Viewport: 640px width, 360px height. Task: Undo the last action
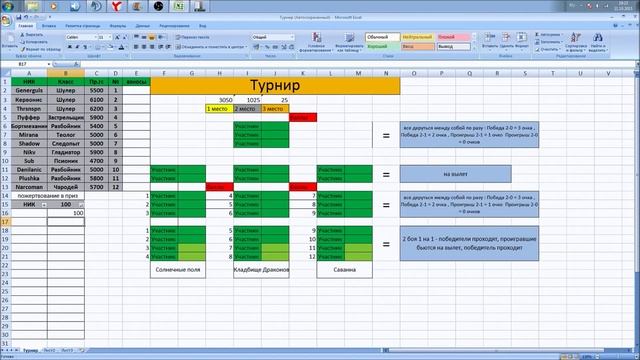click(x=26, y=17)
